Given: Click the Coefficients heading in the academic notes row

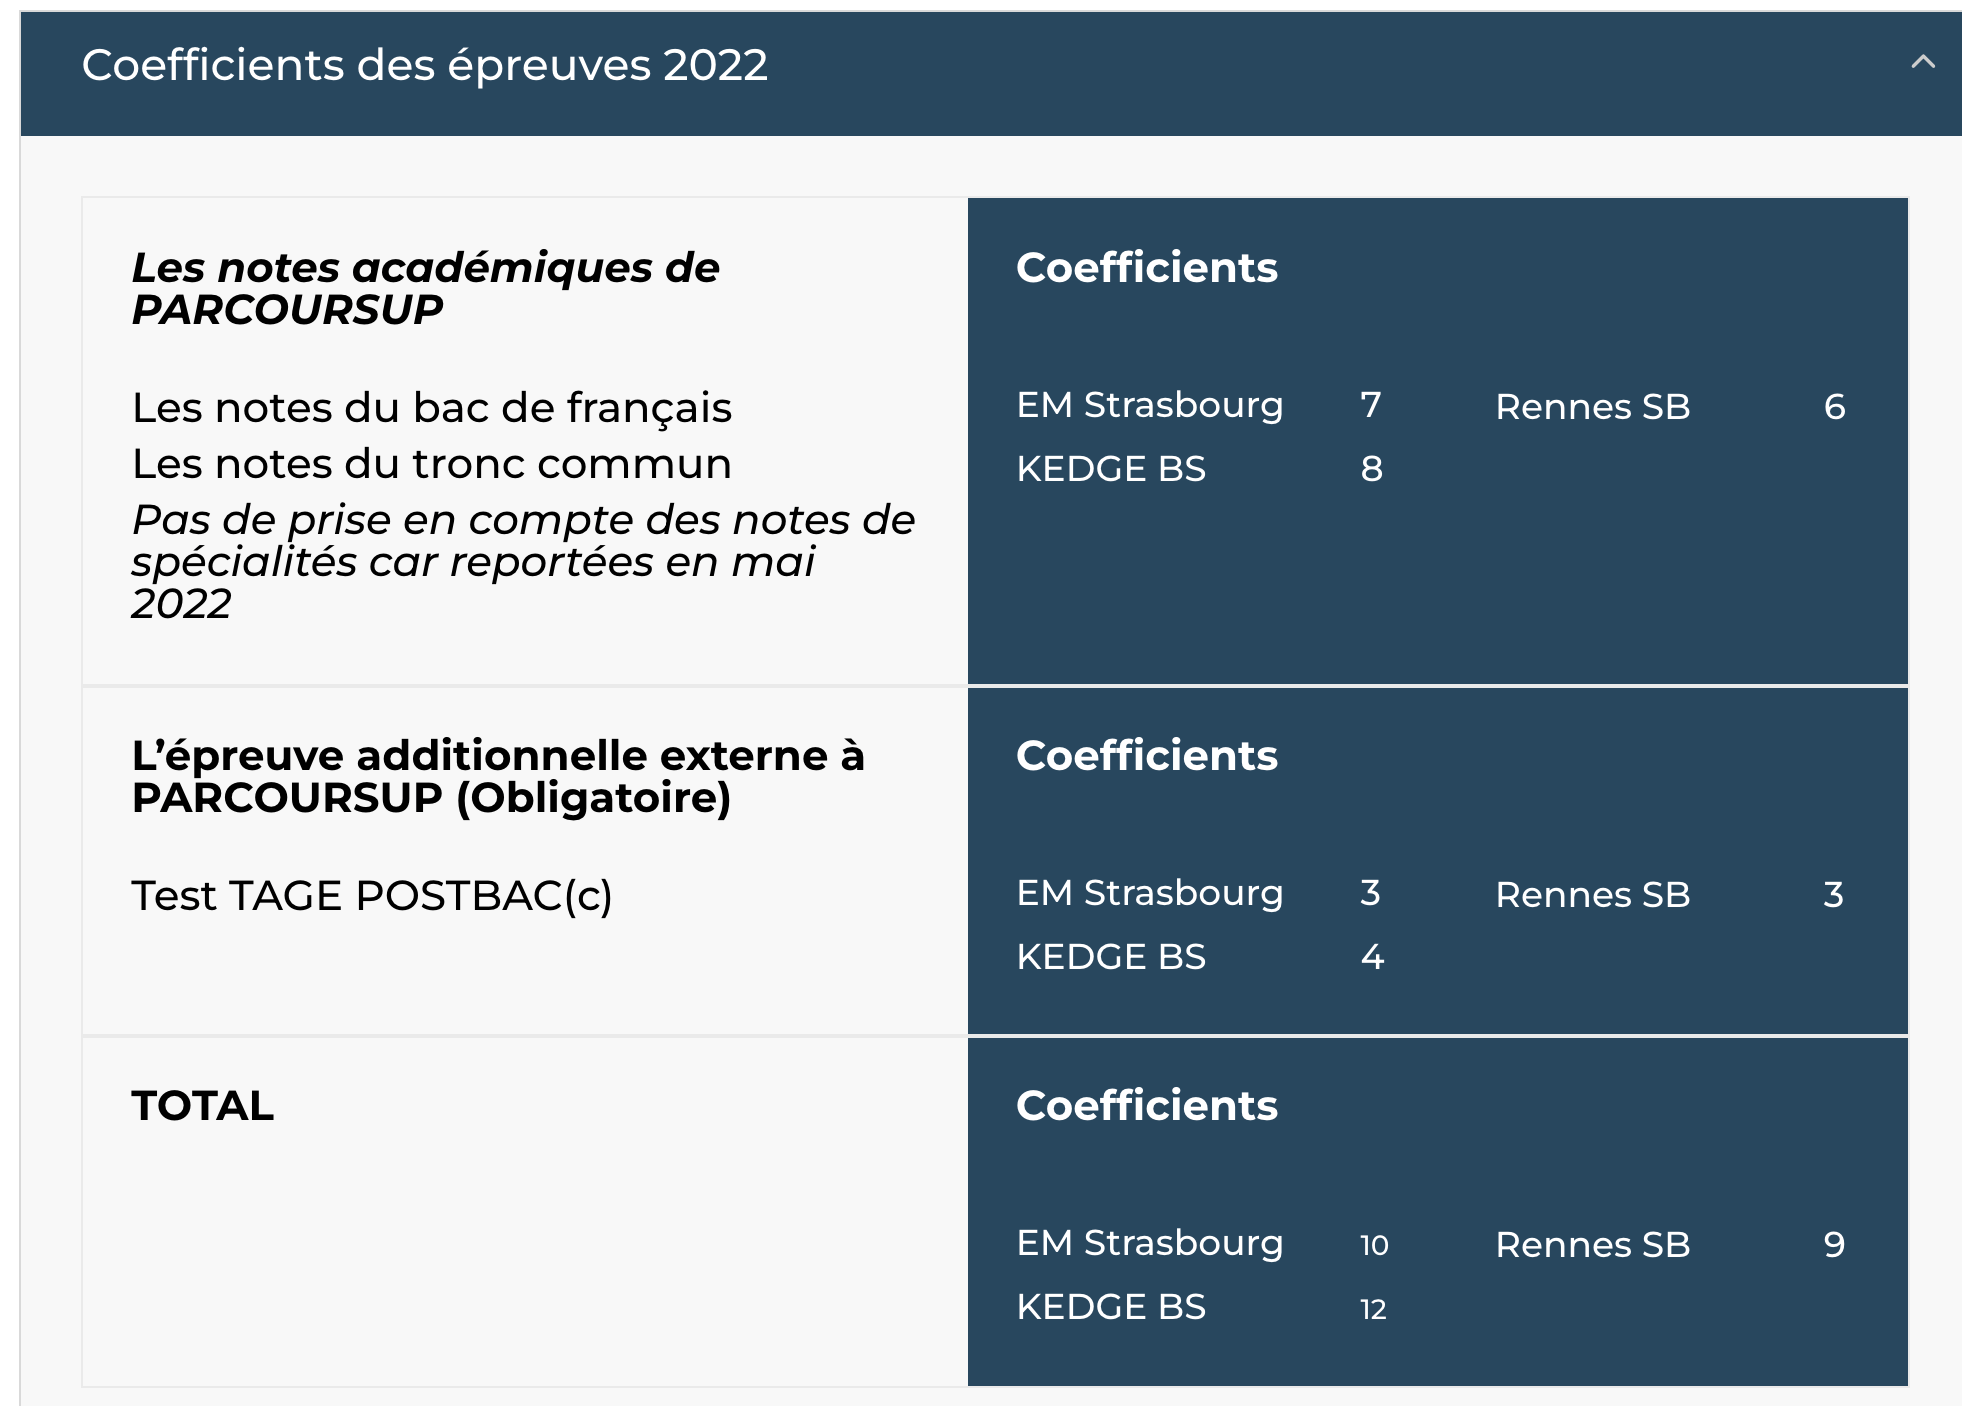Looking at the screenshot, I should (1146, 268).
